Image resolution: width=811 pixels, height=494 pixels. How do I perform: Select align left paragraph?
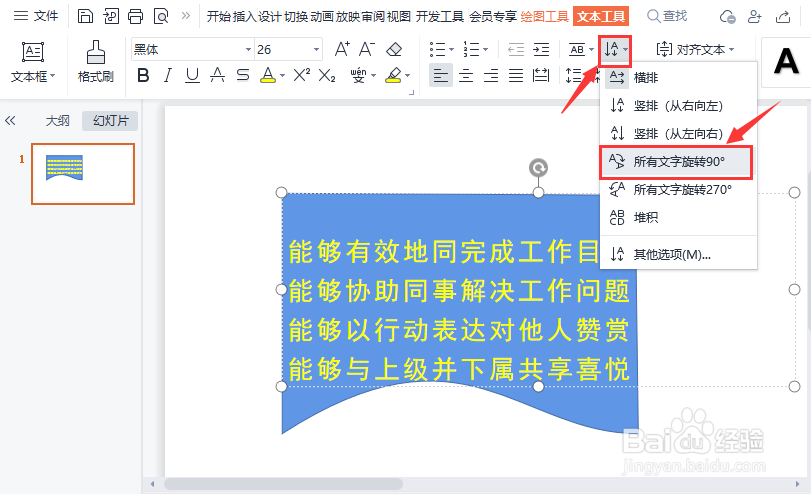pos(441,76)
